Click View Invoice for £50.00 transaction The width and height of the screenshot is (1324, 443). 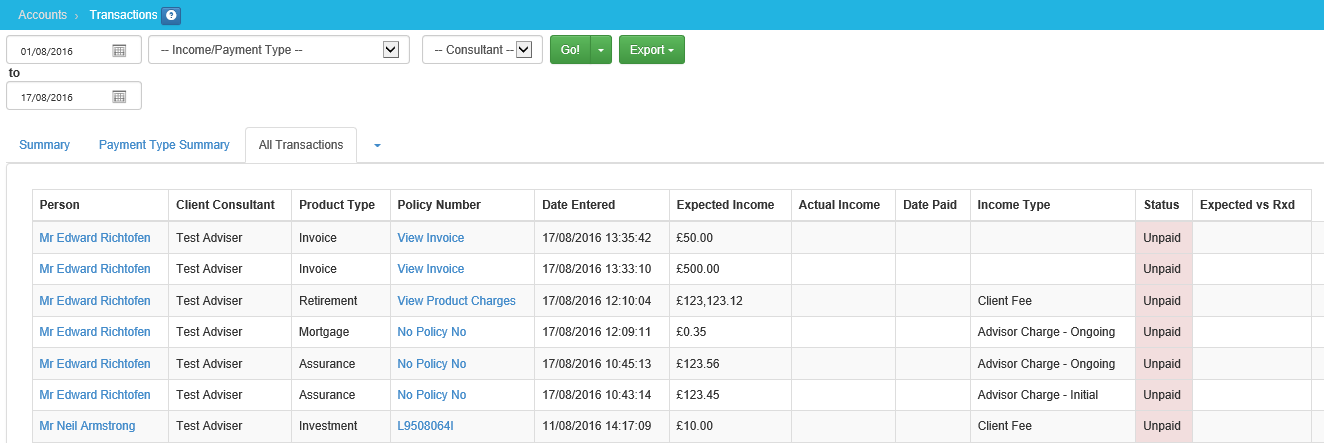pyautogui.click(x=430, y=238)
